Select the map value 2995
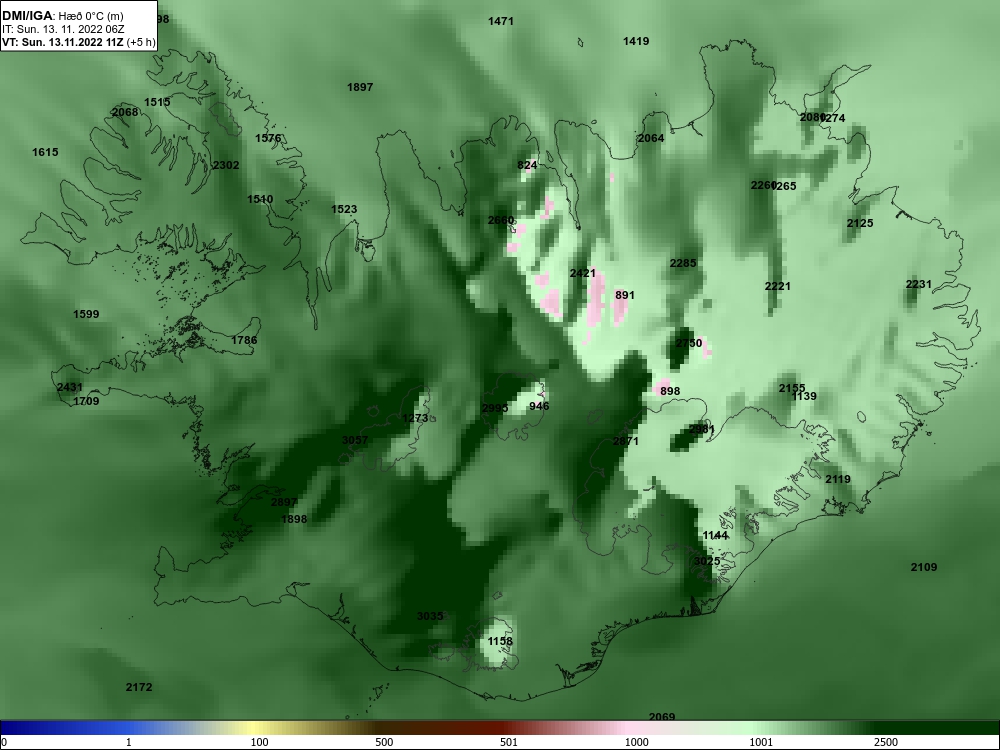 coord(495,408)
